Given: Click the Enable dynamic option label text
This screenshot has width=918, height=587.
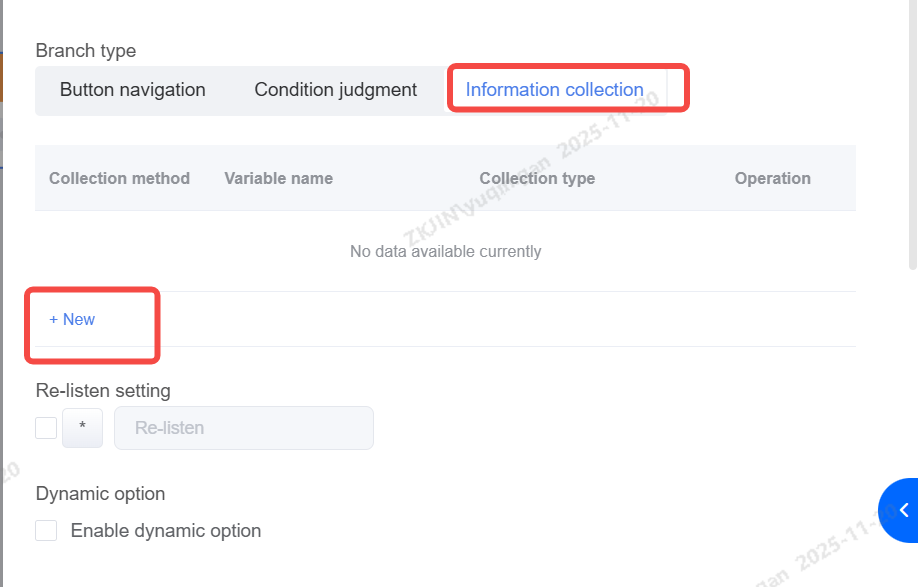Looking at the screenshot, I should click(x=166, y=531).
